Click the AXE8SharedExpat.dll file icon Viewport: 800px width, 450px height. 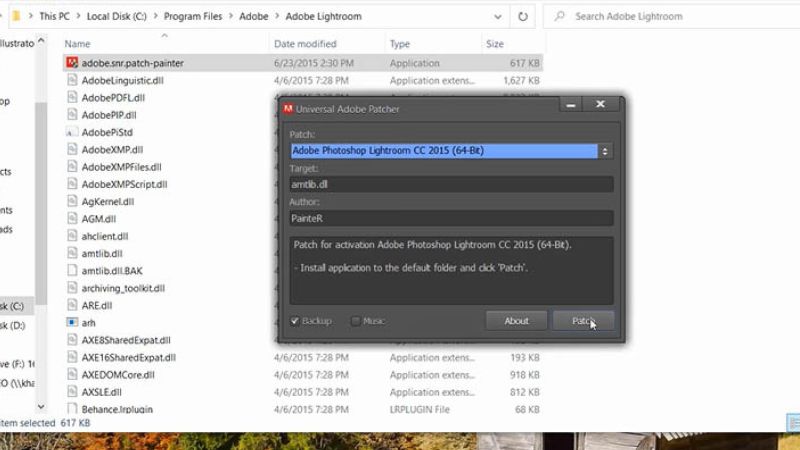[x=72, y=340]
